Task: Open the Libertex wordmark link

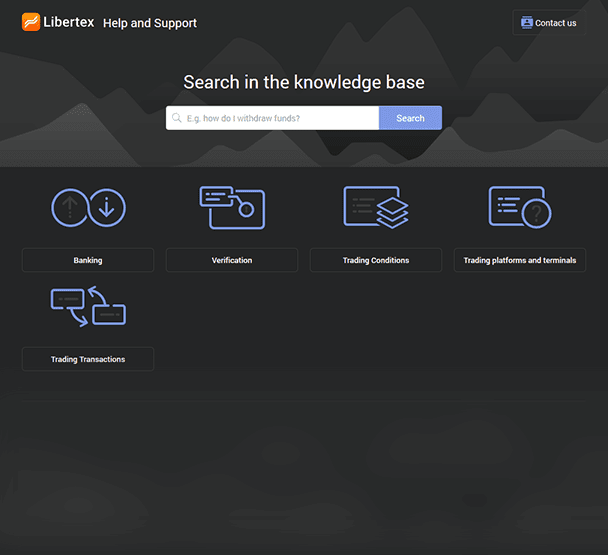Action: click(x=69, y=22)
